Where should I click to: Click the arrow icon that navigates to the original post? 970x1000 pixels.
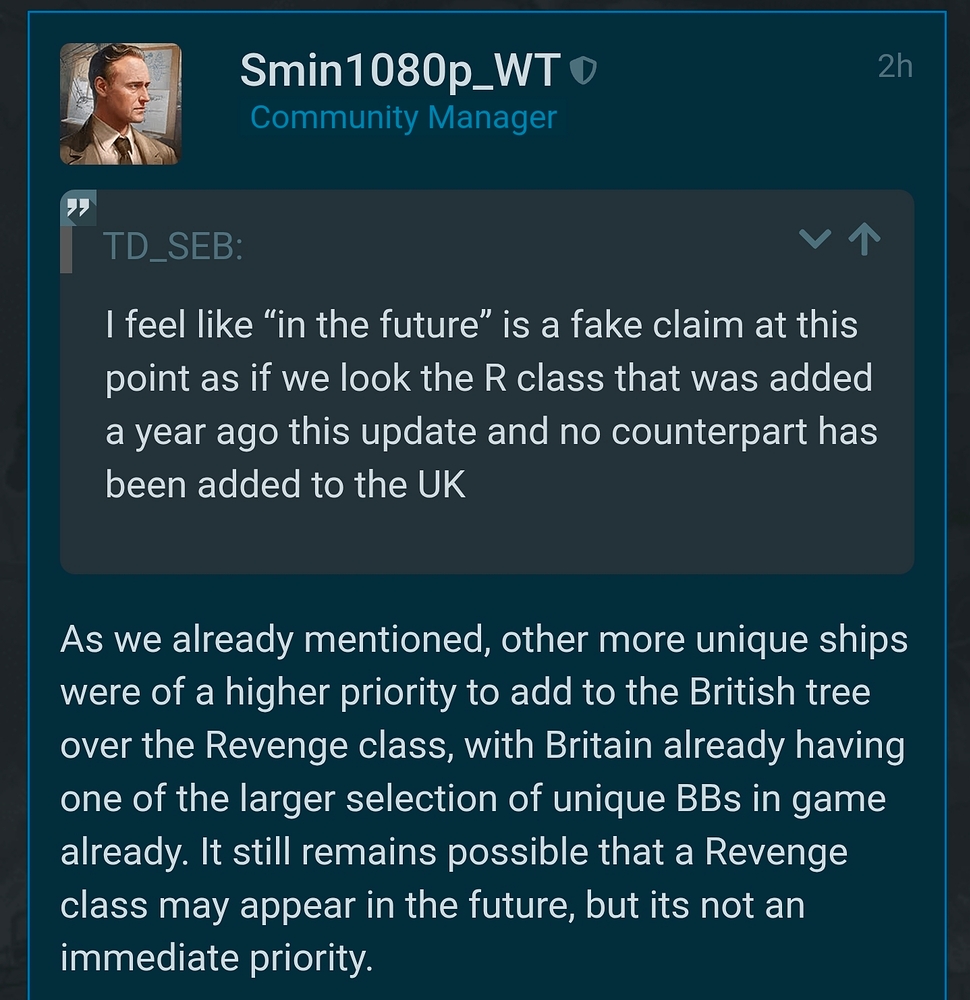pos(863,239)
